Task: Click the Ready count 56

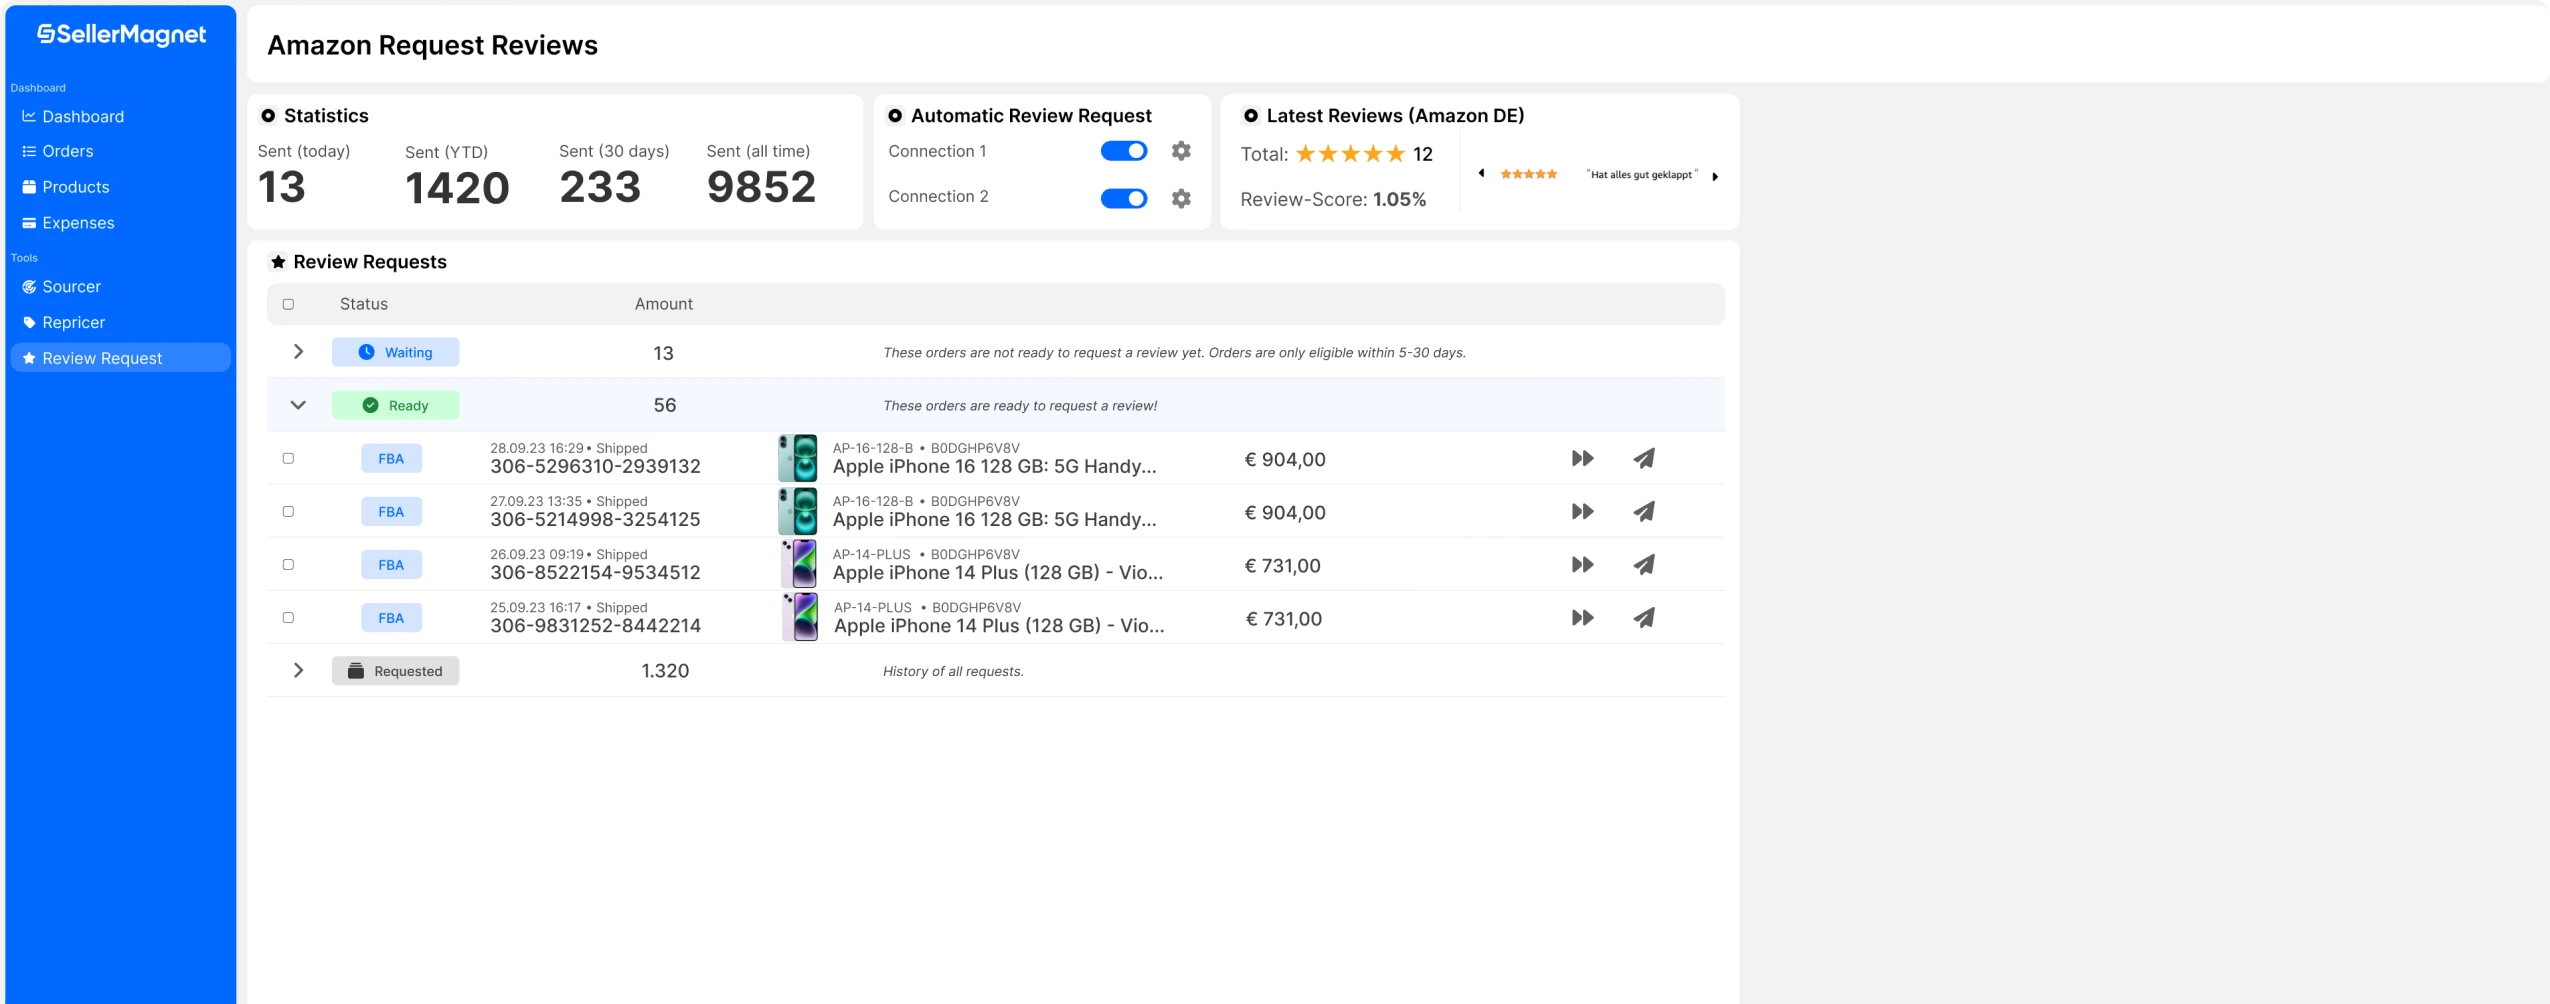Action: [665, 405]
